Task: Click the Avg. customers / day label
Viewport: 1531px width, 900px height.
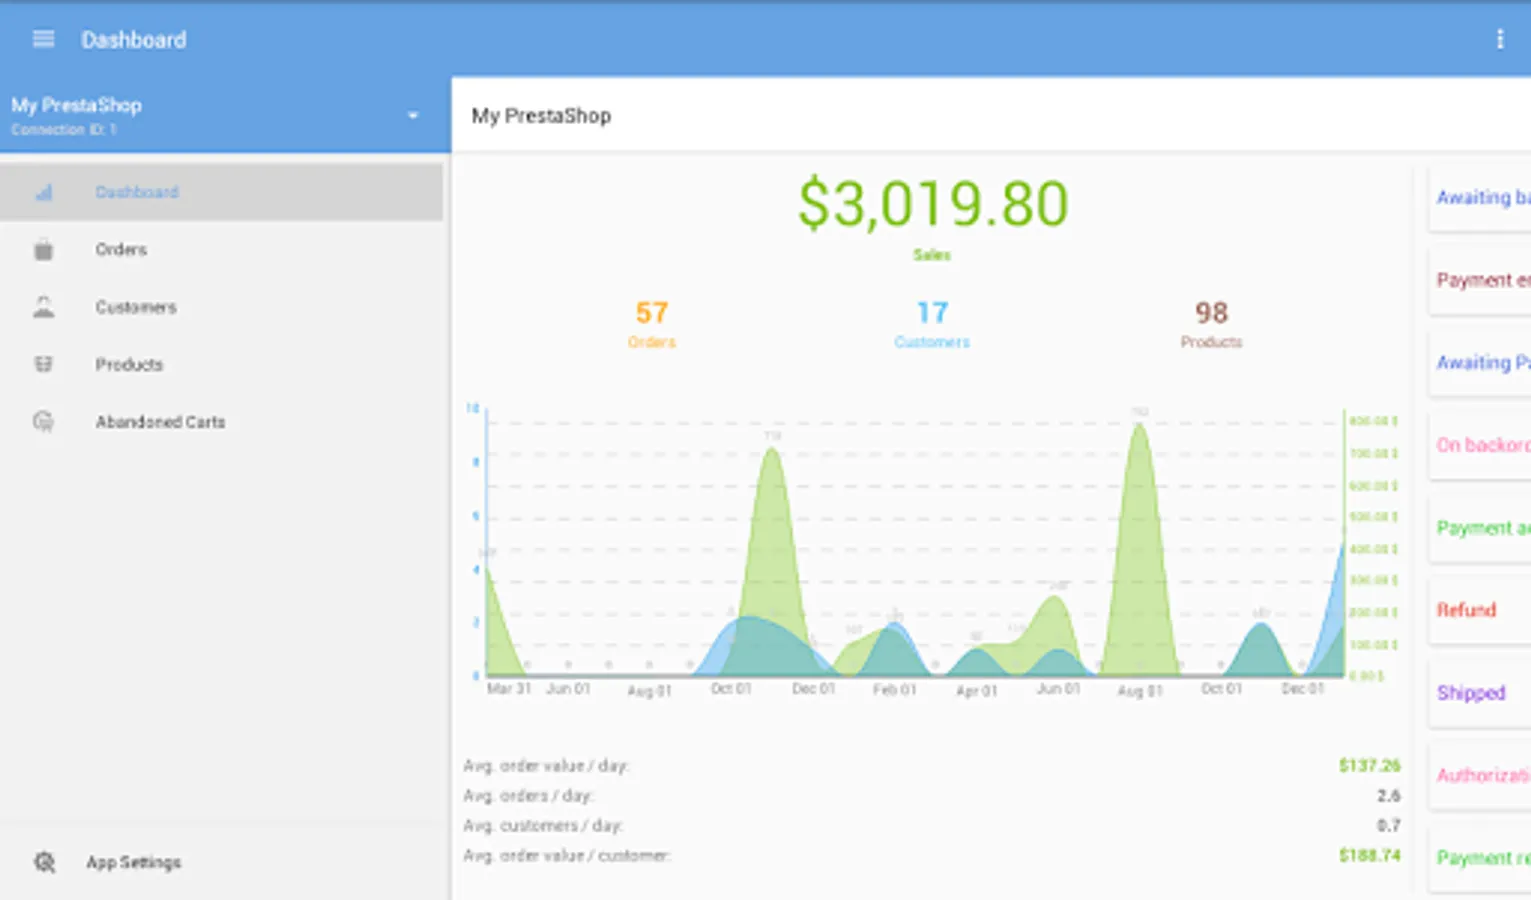Action: click(x=543, y=826)
